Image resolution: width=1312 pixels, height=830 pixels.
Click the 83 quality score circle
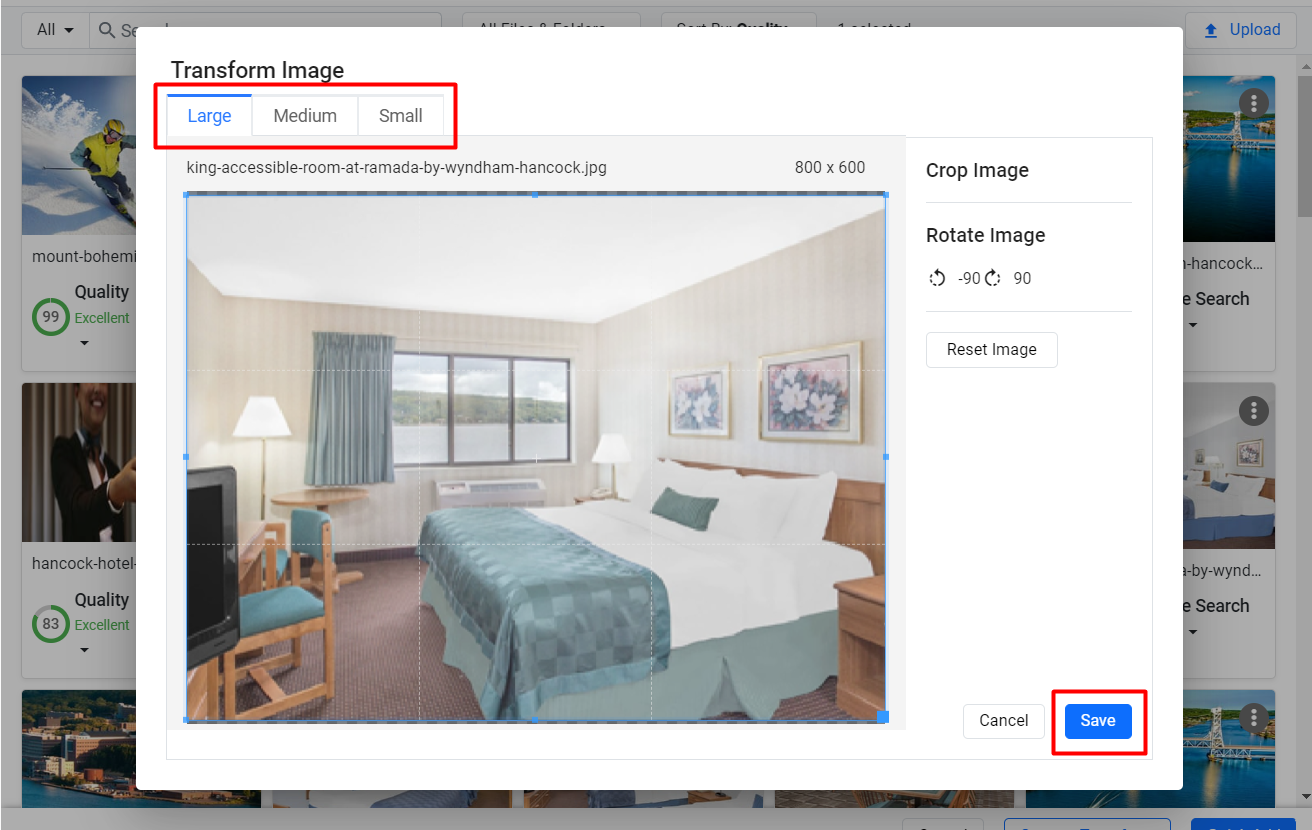tap(51, 624)
